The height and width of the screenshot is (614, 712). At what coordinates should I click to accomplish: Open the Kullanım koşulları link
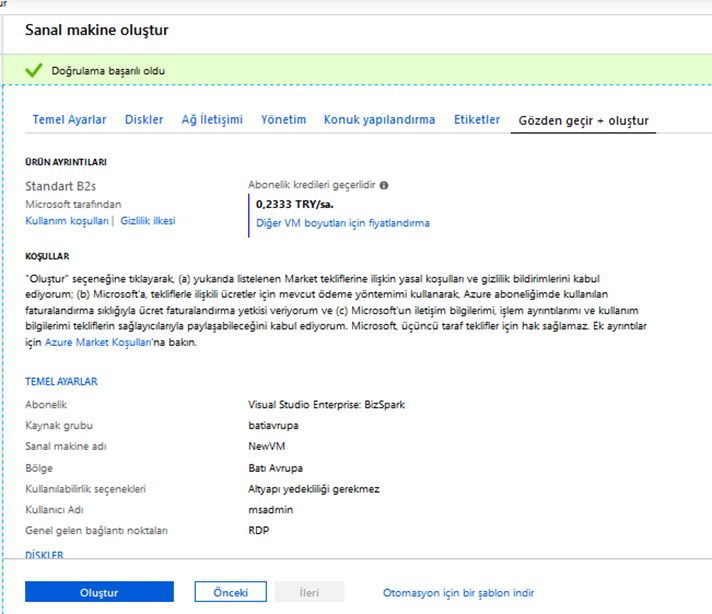66,220
